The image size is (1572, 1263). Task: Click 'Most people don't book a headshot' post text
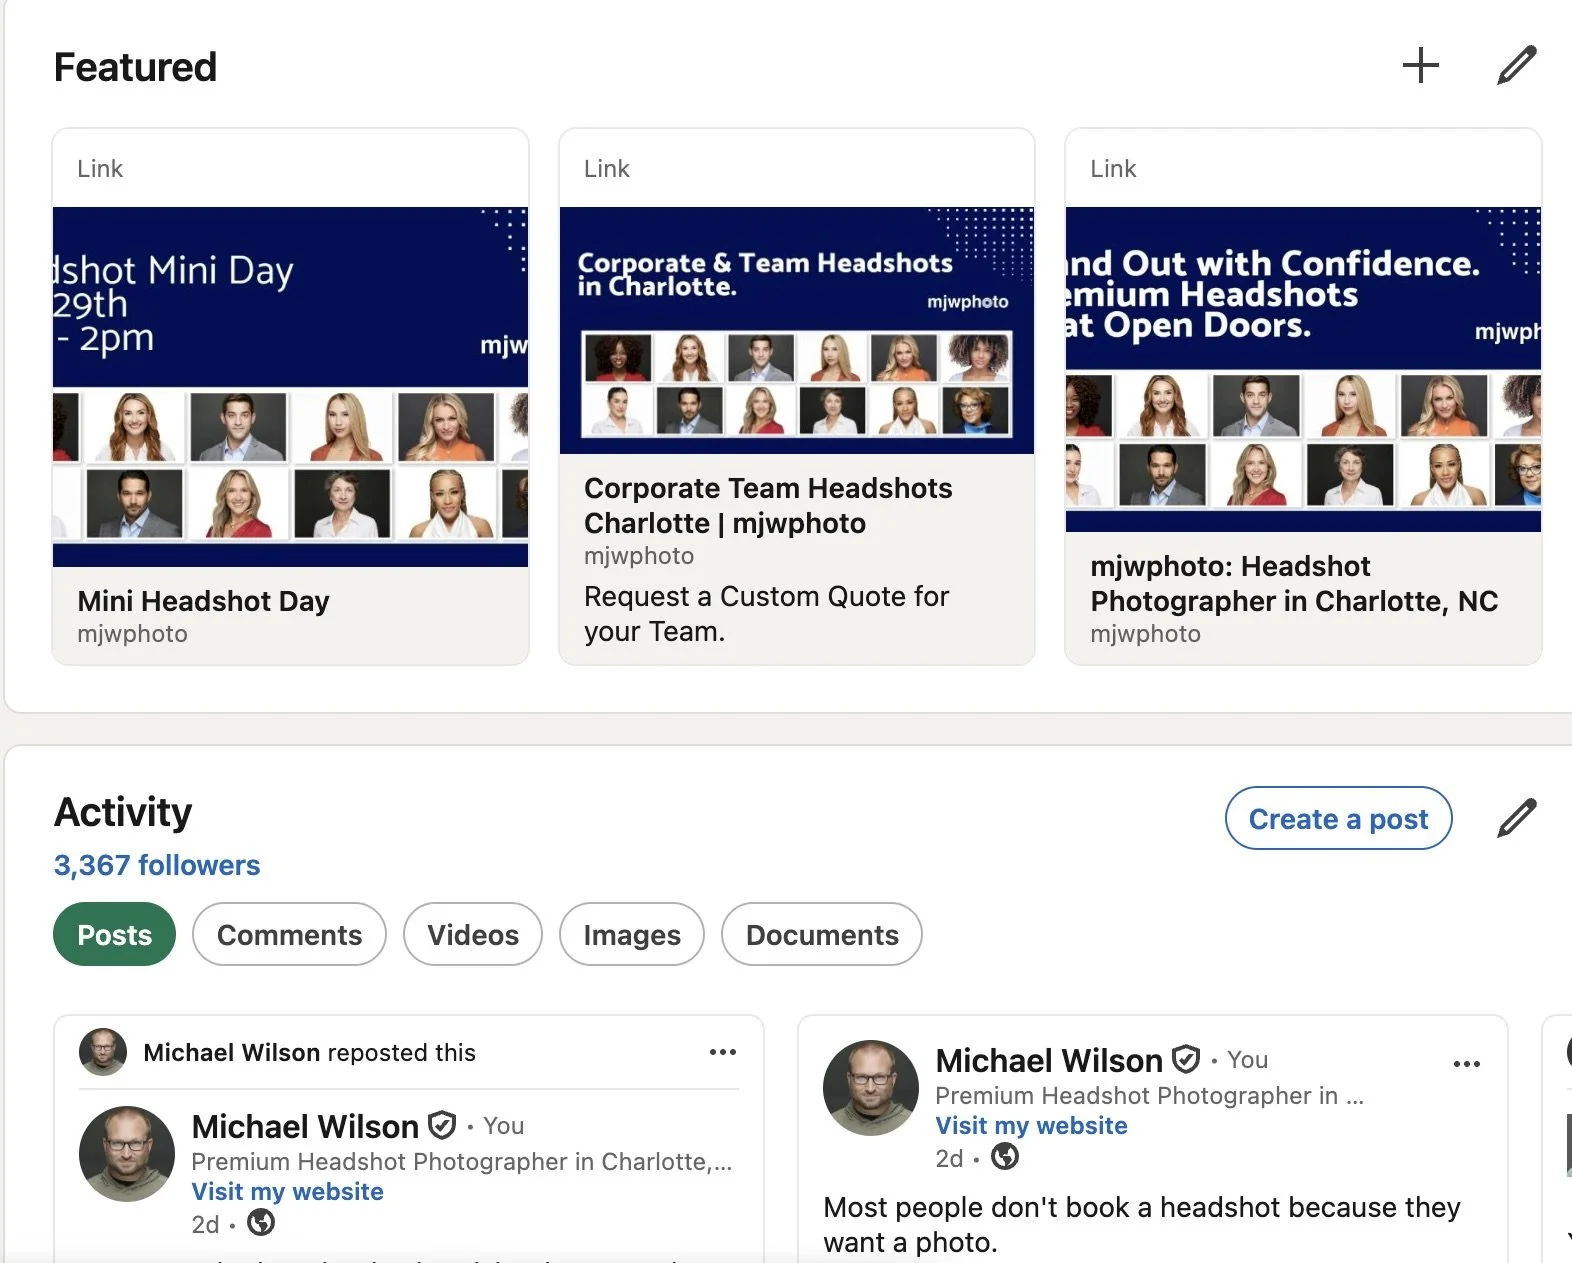point(1142,1225)
